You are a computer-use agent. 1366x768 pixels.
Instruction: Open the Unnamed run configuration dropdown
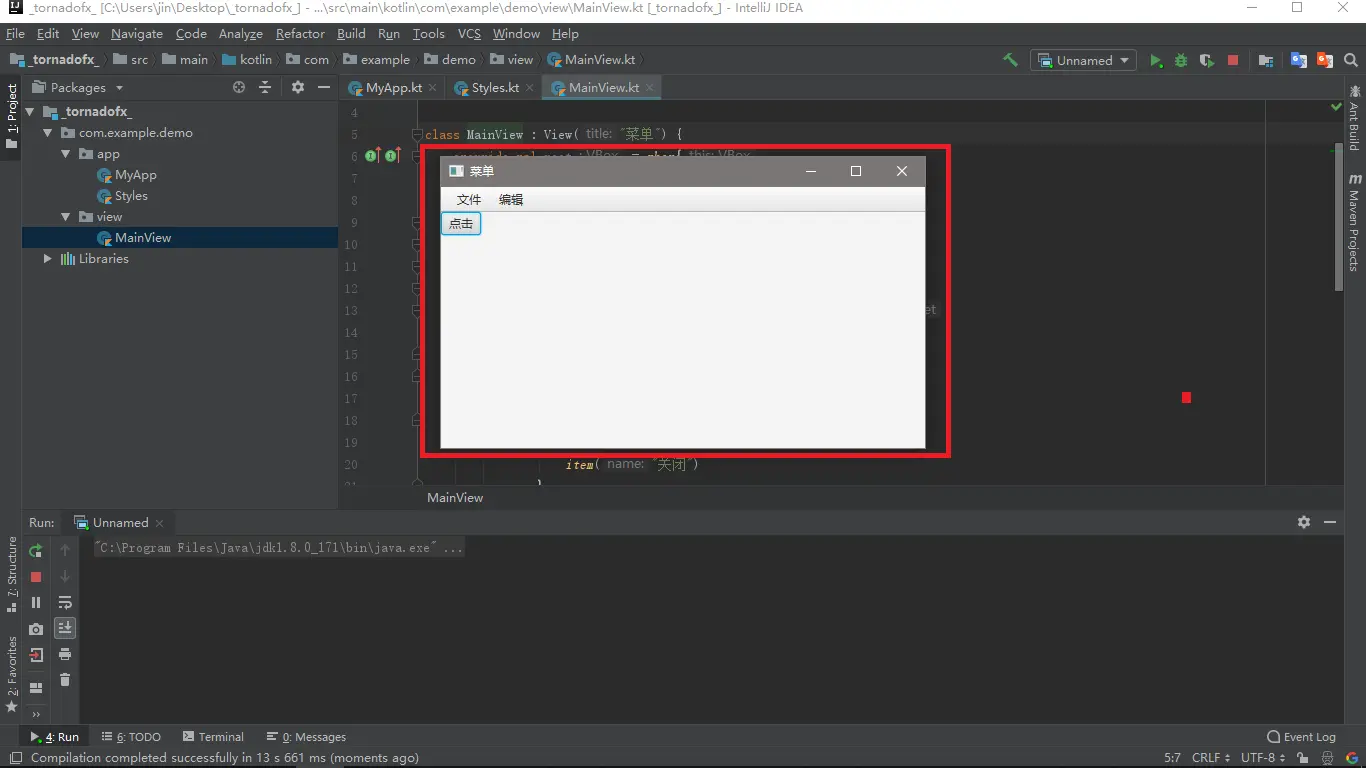1085,60
